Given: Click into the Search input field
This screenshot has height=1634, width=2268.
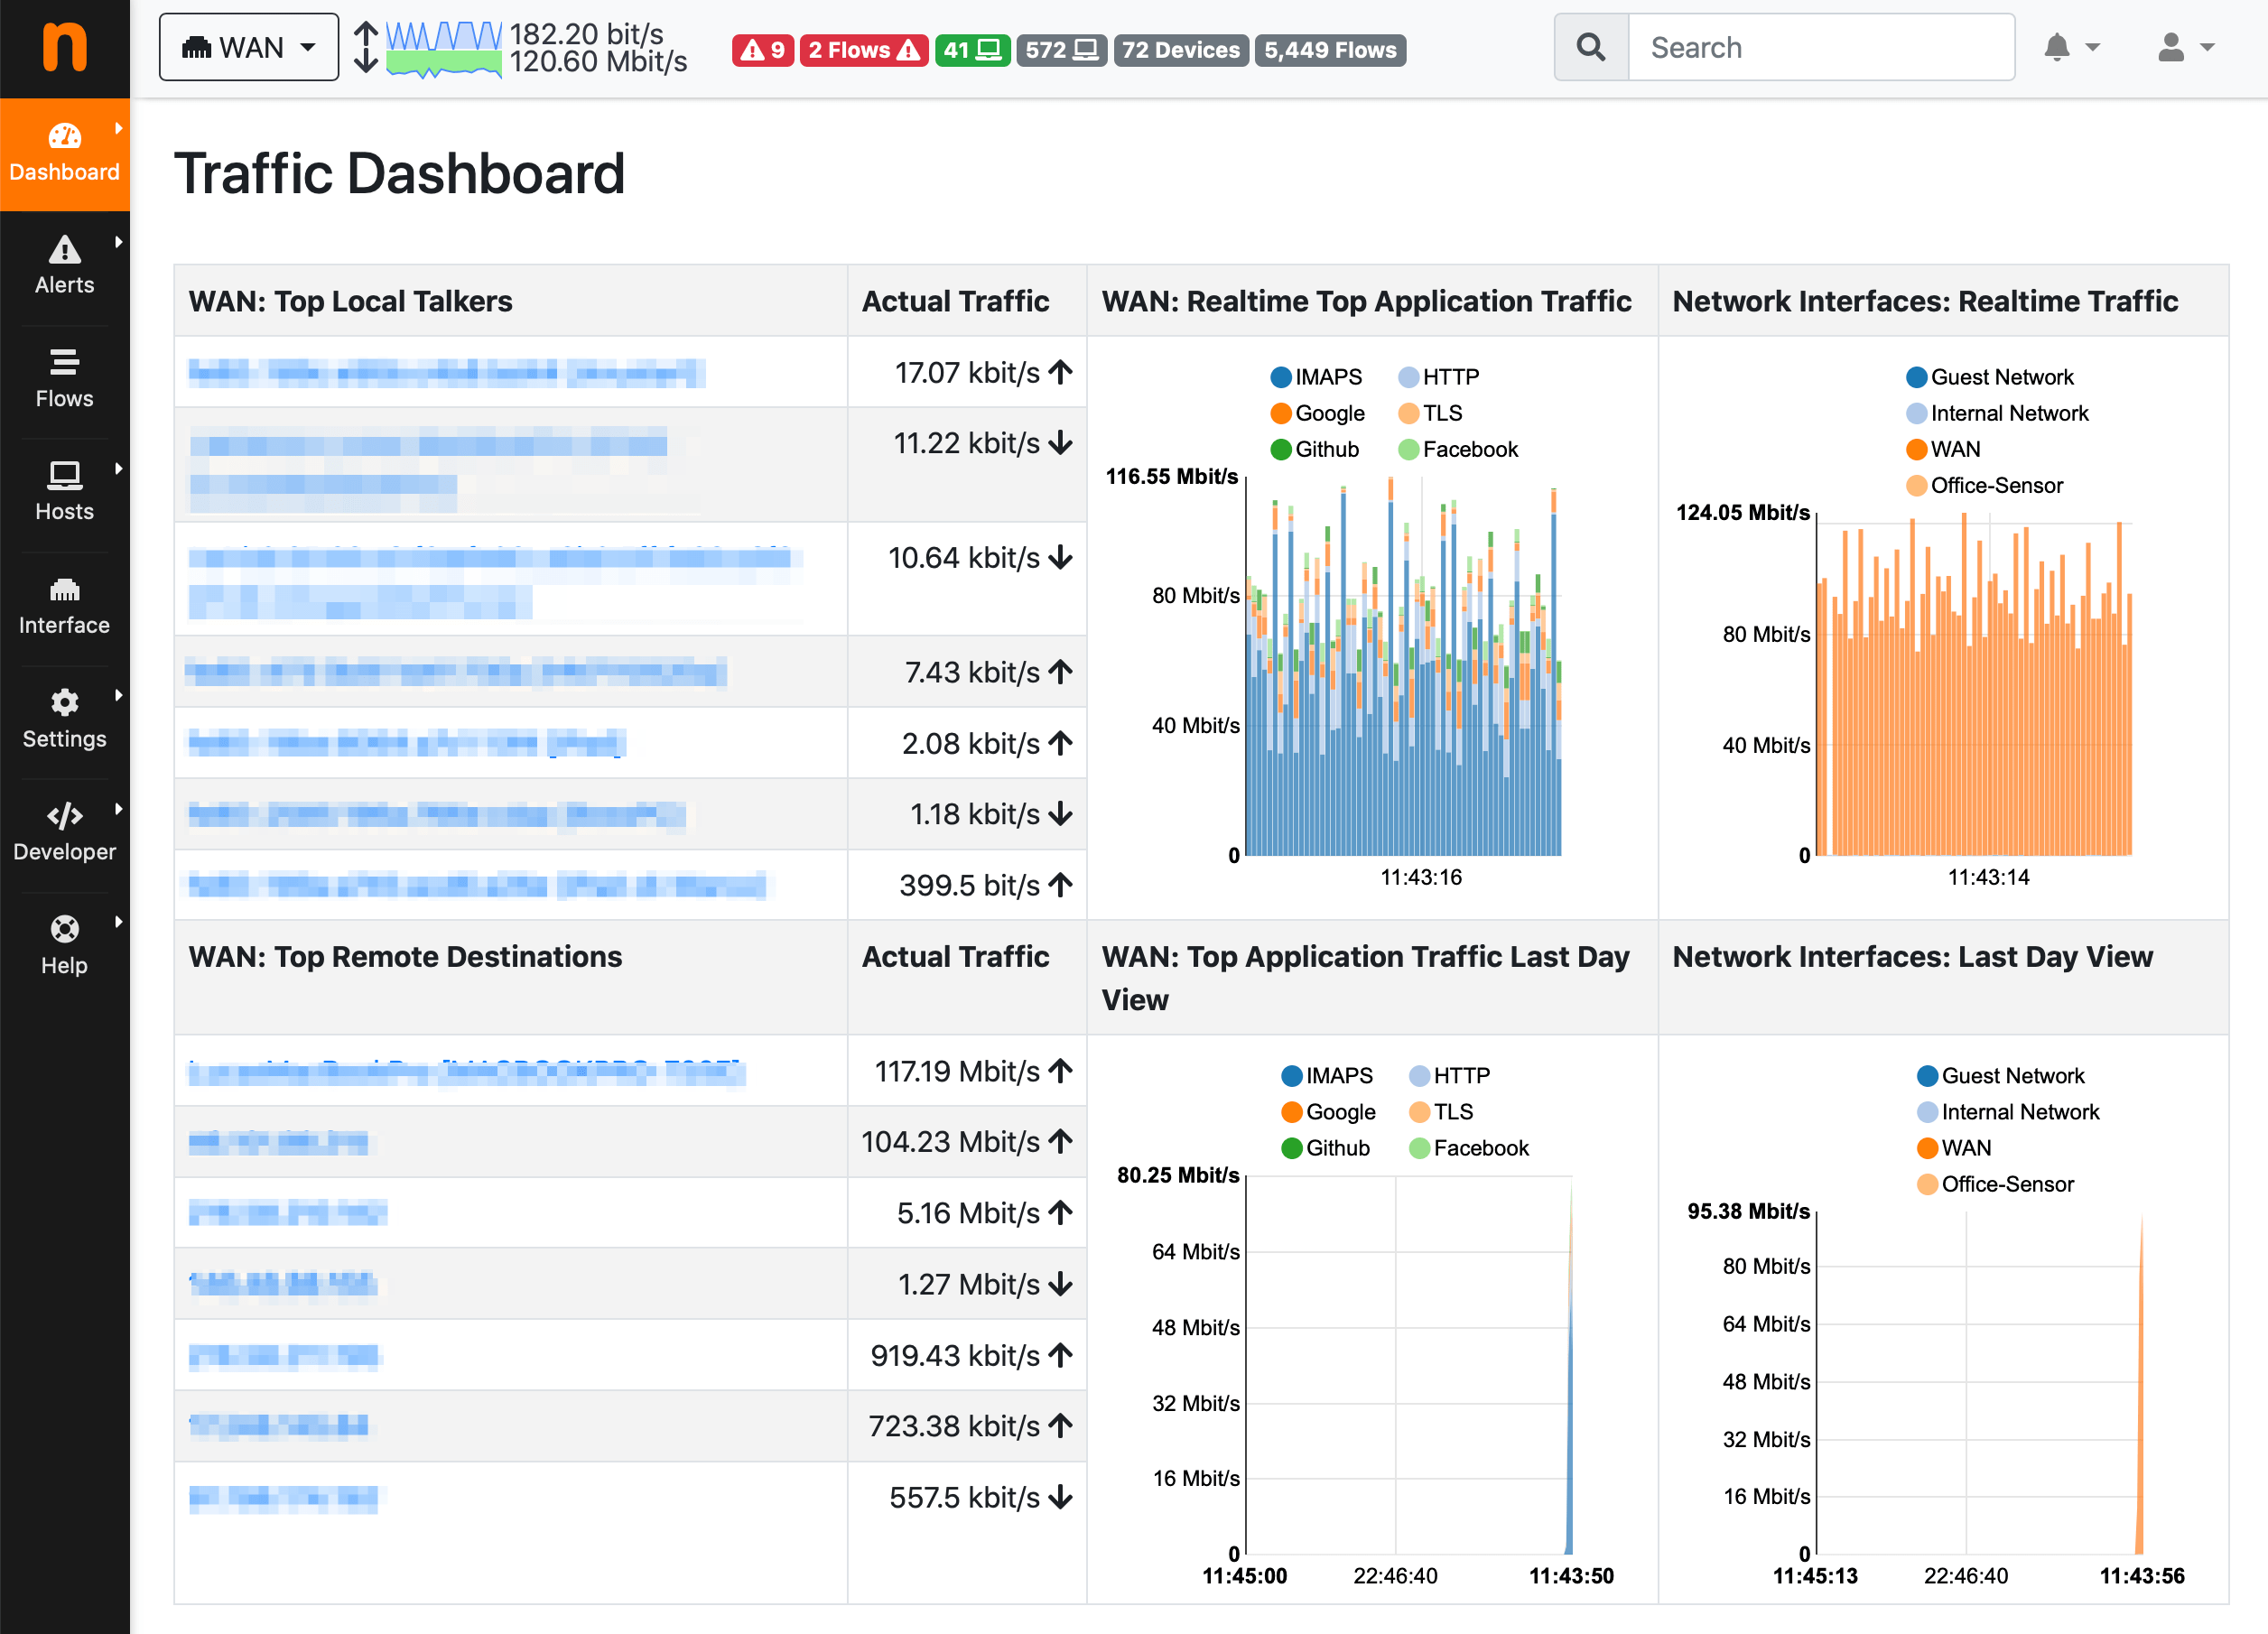Looking at the screenshot, I should [1820, 47].
